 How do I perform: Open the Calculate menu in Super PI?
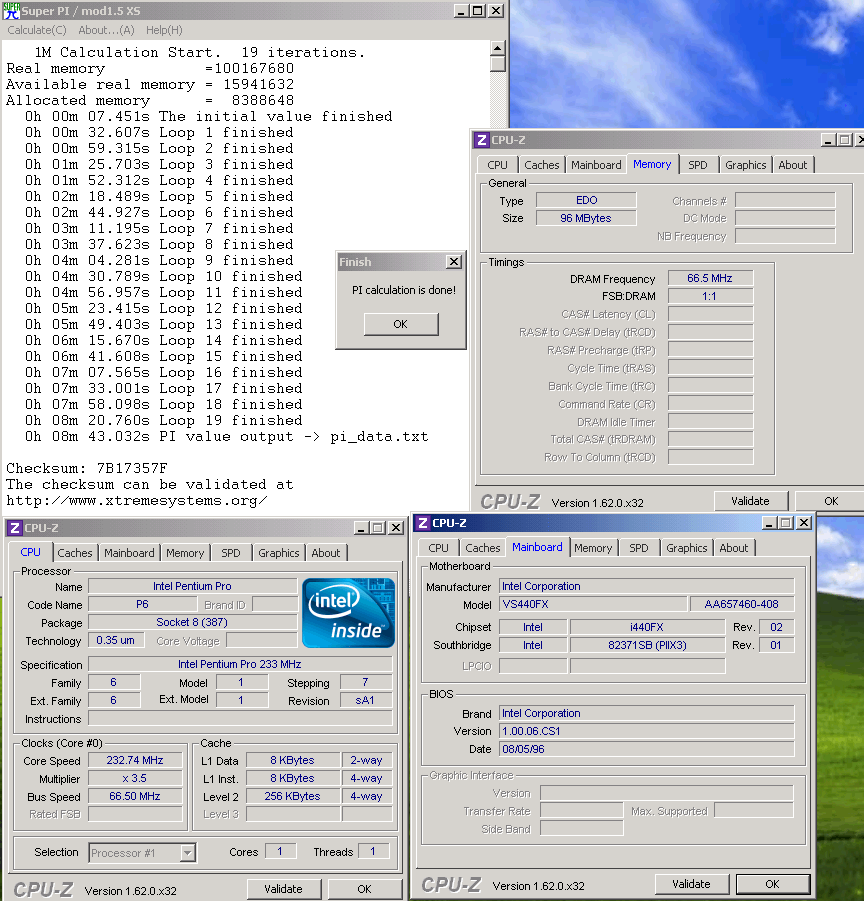[x=37, y=30]
